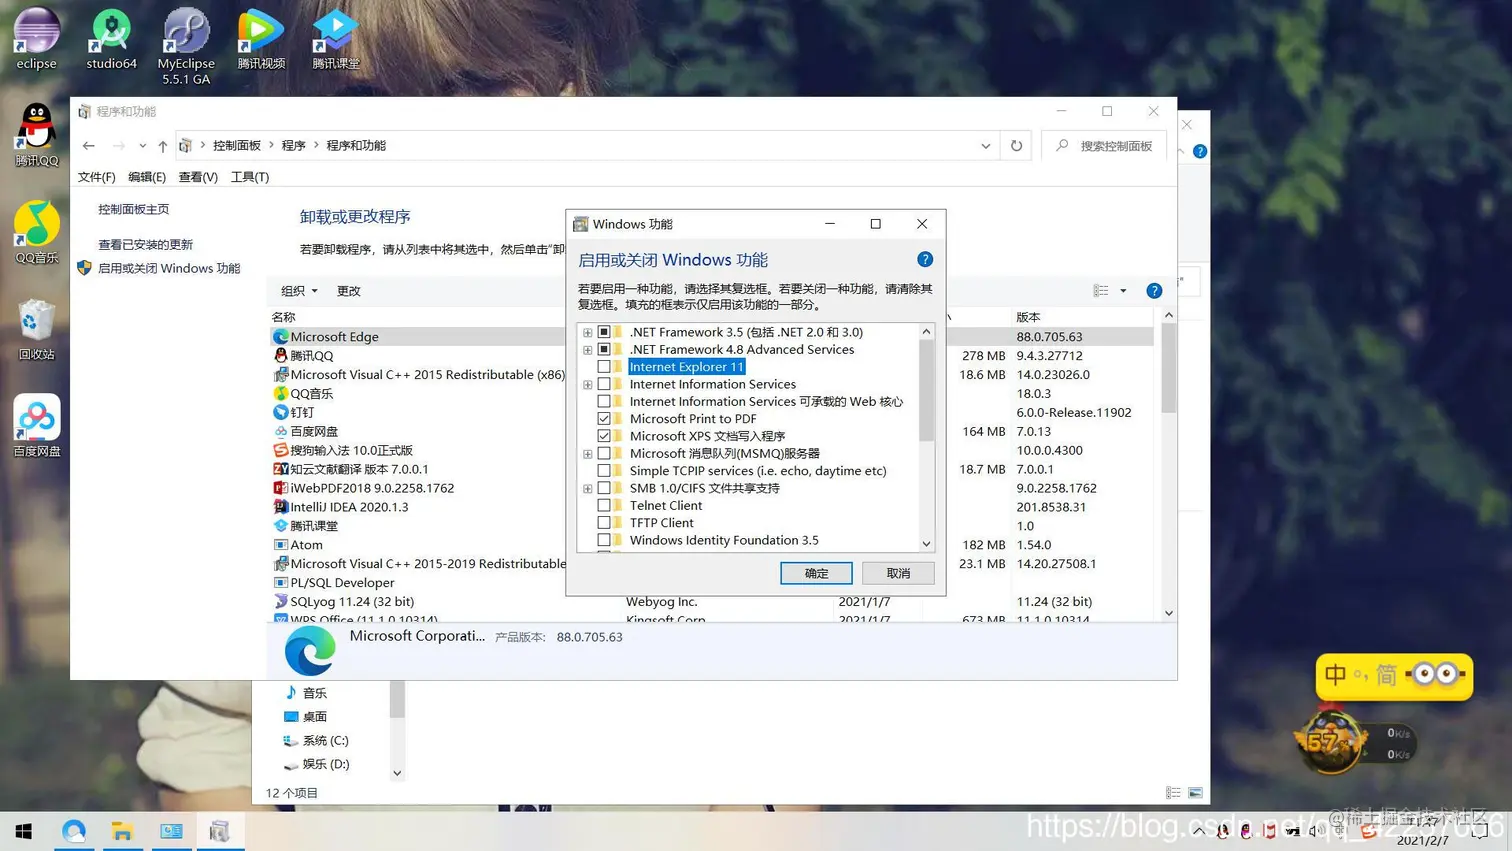Click the 确定 button
This screenshot has height=851, width=1512.
click(816, 573)
